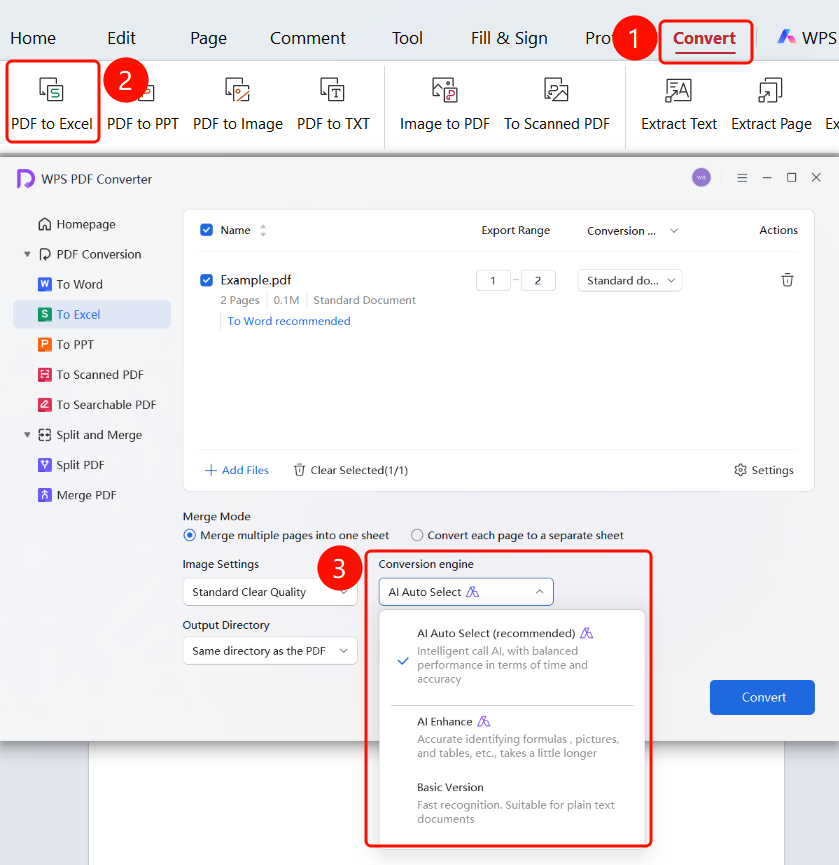This screenshot has width=839, height=865.
Task: Delete Example.pdf with the trash icon
Action: point(787,280)
